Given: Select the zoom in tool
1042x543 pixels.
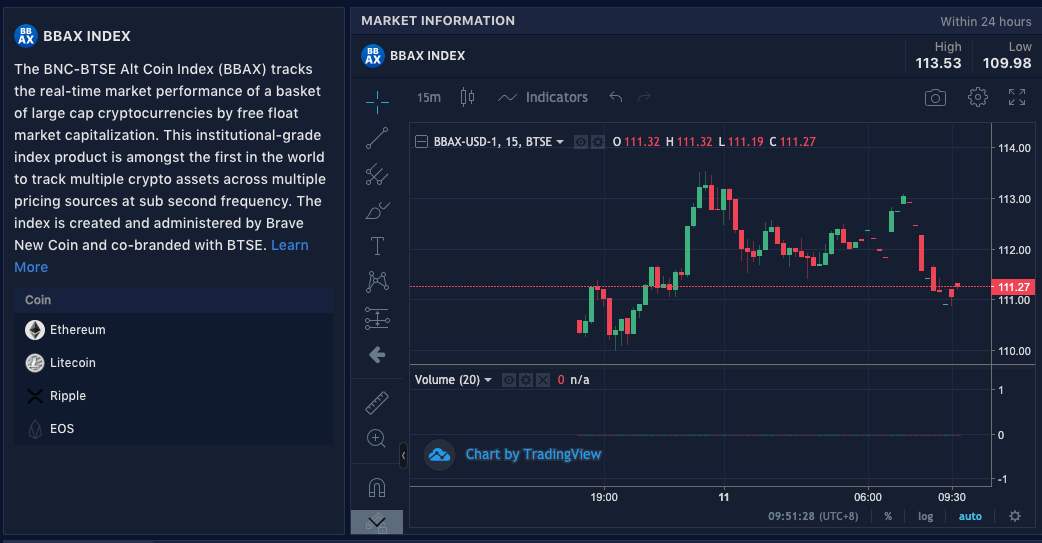Looking at the screenshot, I should click(377, 439).
